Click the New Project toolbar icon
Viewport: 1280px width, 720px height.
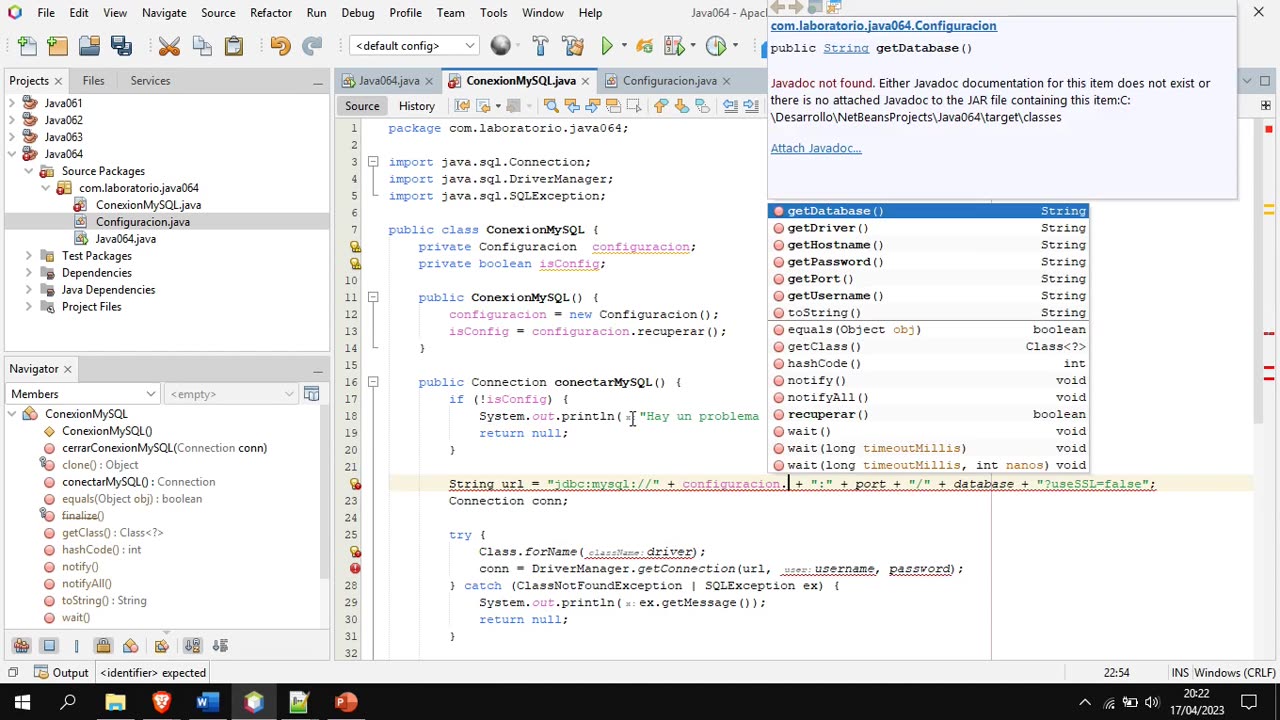point(58,46)
